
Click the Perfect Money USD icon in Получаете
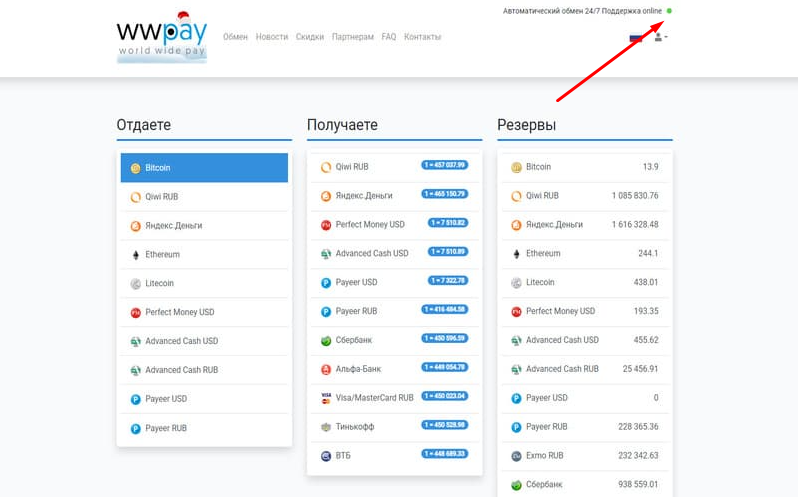(x=326, y=225)
